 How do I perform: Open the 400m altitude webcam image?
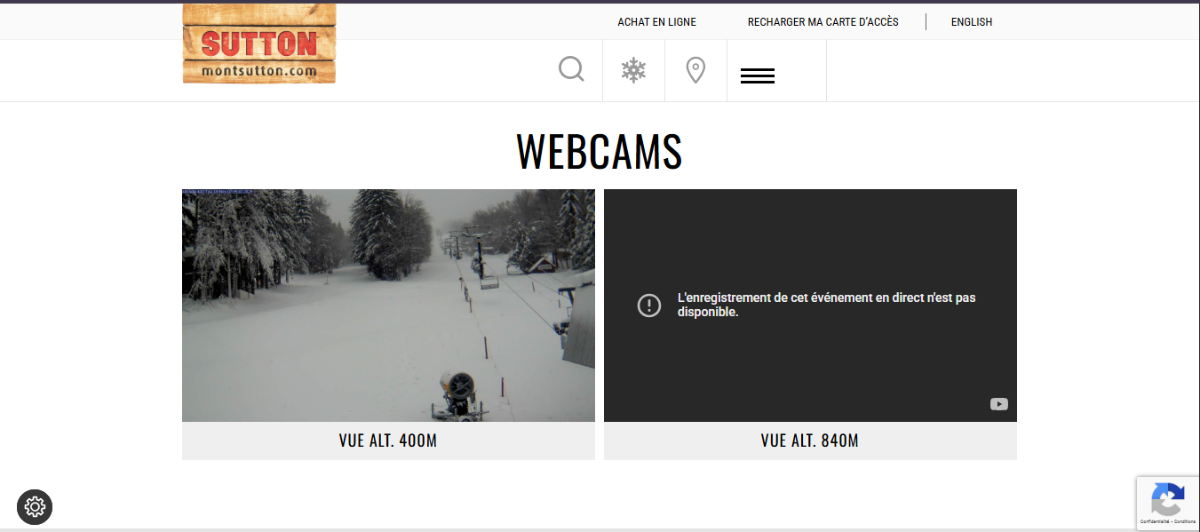click(x=388, y=305)
